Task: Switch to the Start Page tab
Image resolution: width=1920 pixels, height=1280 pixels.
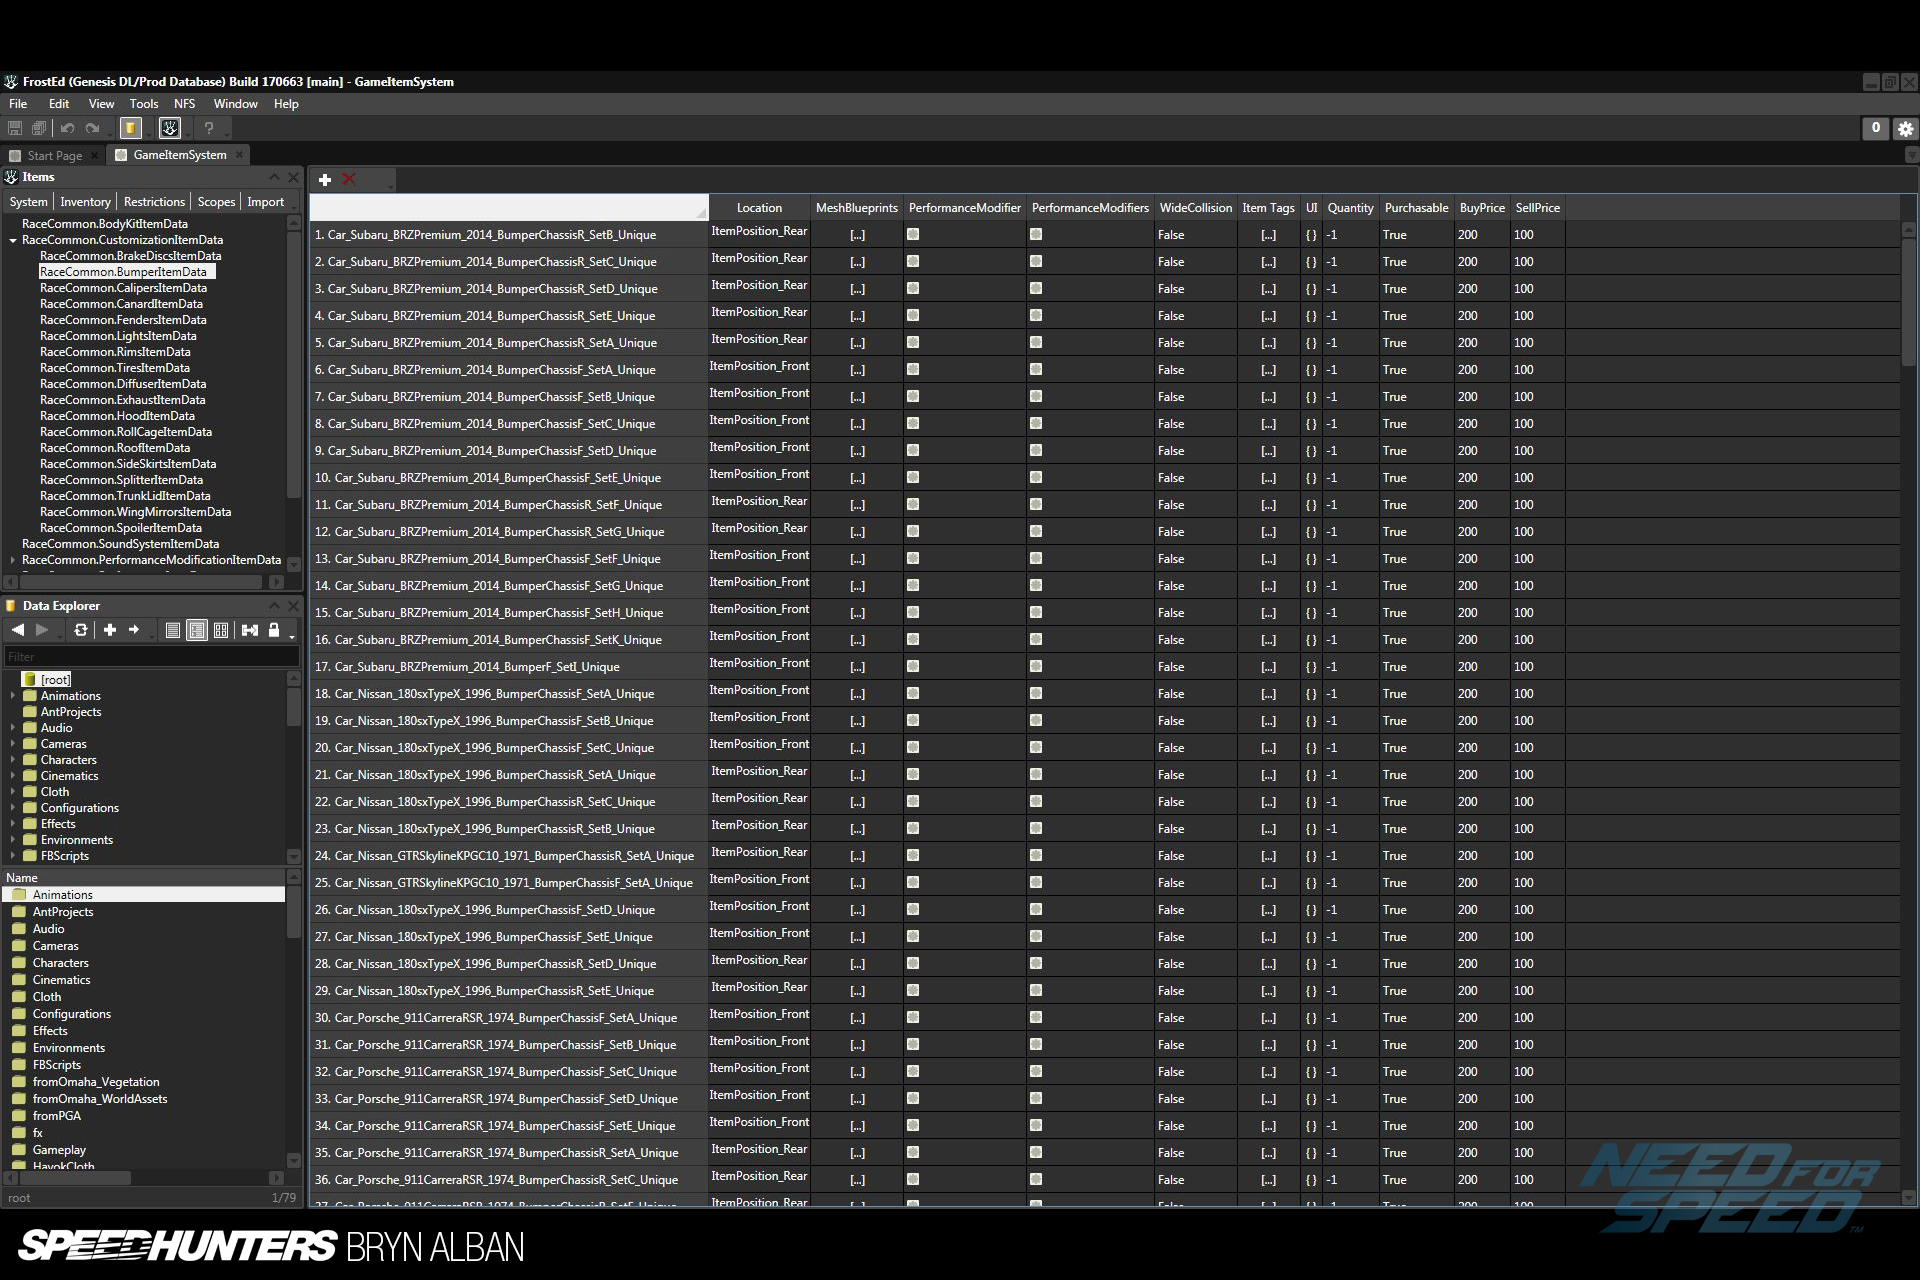Action: pyautogui.click(x=54, y=156)
